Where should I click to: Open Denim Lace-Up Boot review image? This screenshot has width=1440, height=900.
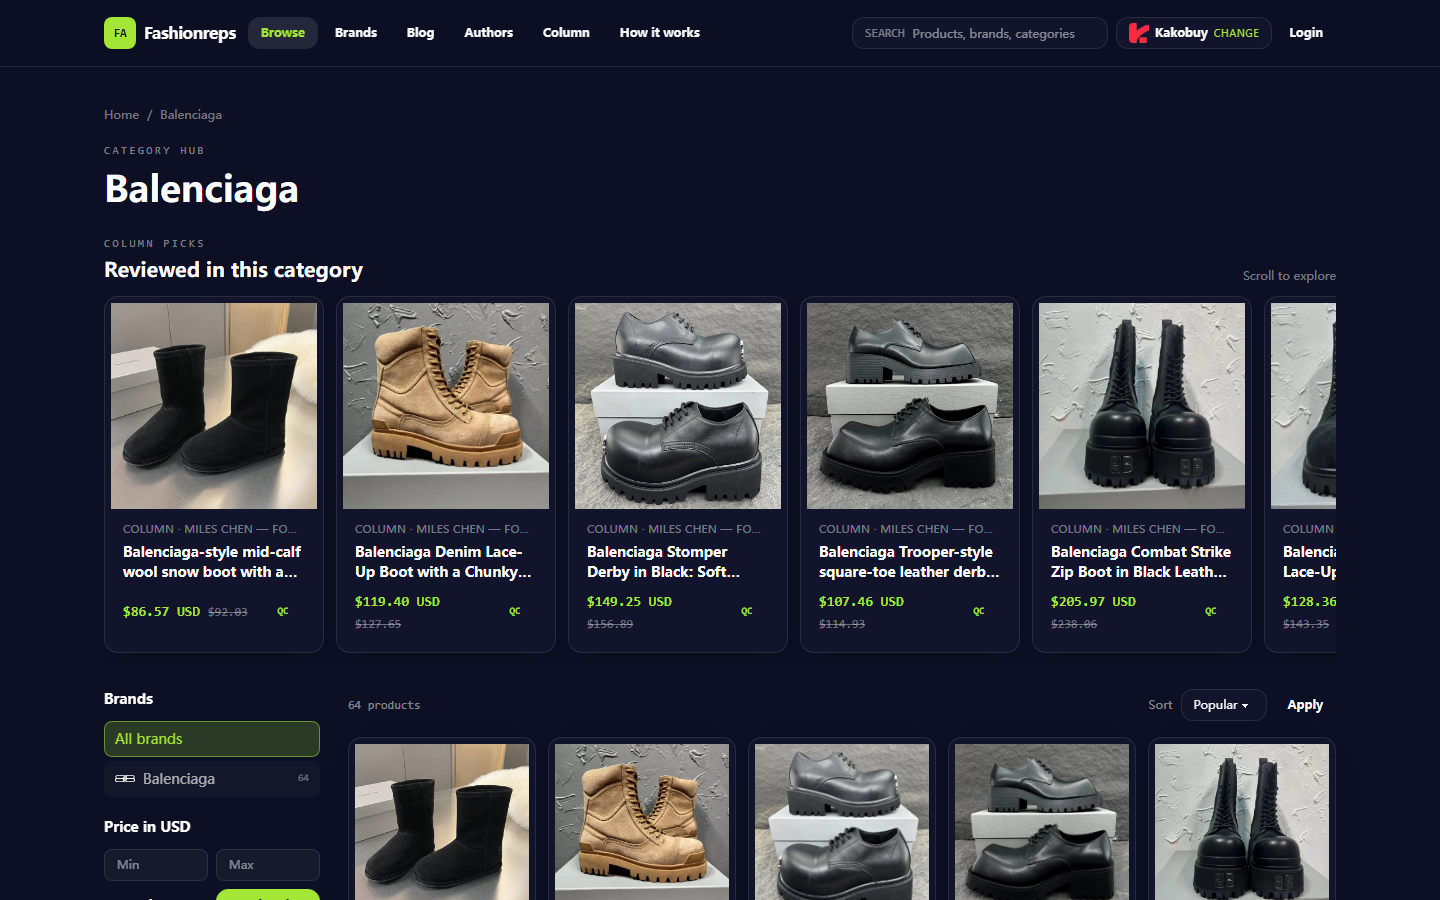click(446, 406)
